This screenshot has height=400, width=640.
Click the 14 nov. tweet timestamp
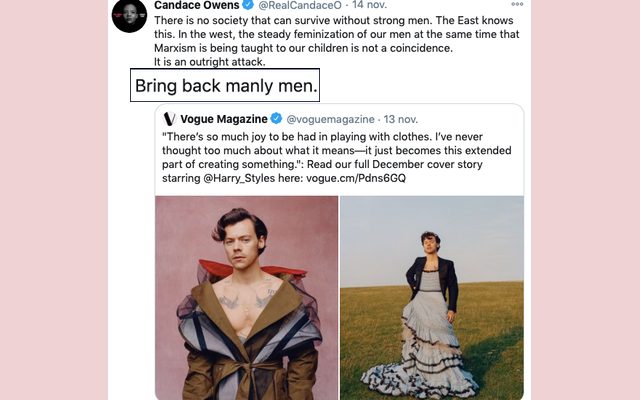tap(371, 6)
